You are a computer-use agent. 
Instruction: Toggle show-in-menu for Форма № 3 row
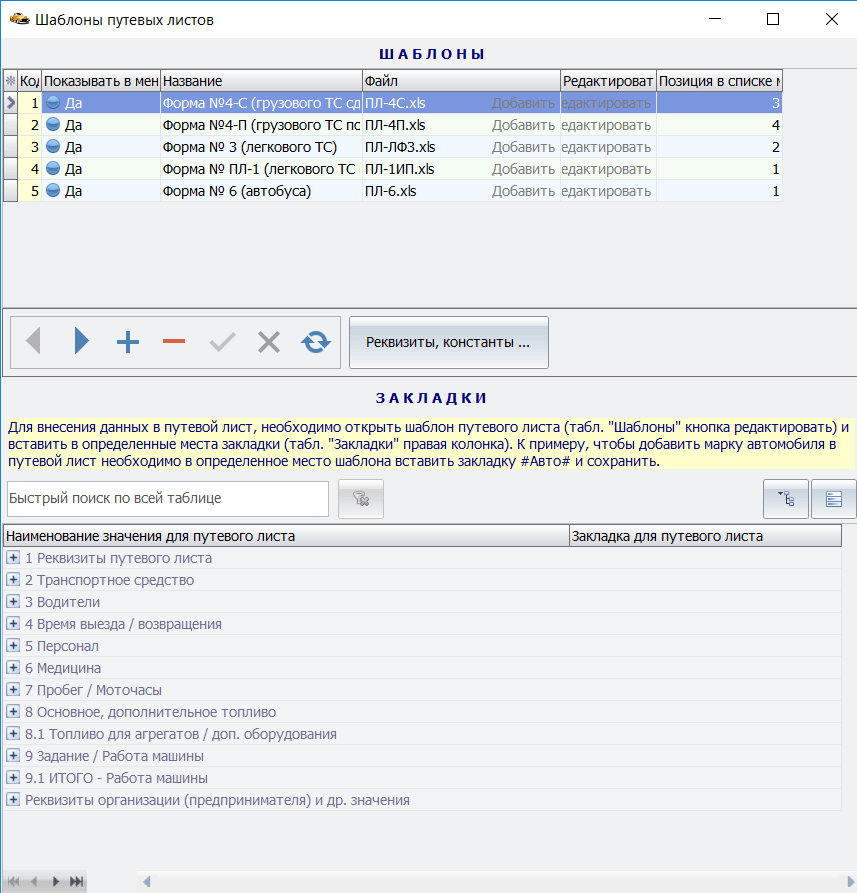[x=53, y=147]
